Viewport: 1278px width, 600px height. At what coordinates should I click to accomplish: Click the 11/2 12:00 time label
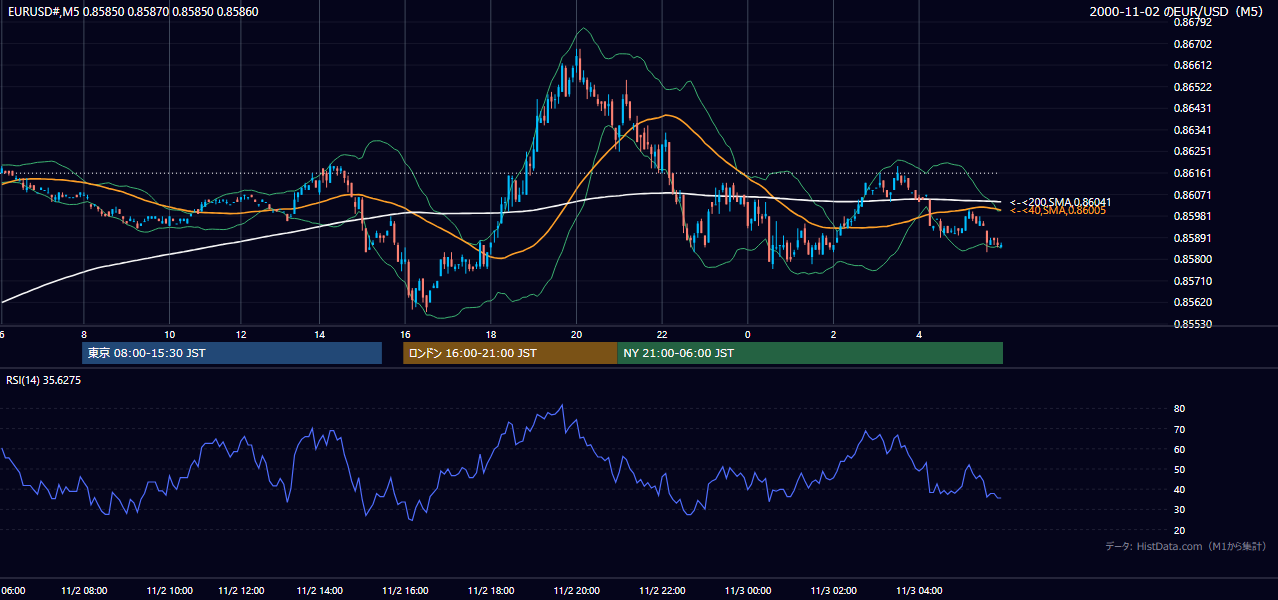tap(240, 591)
